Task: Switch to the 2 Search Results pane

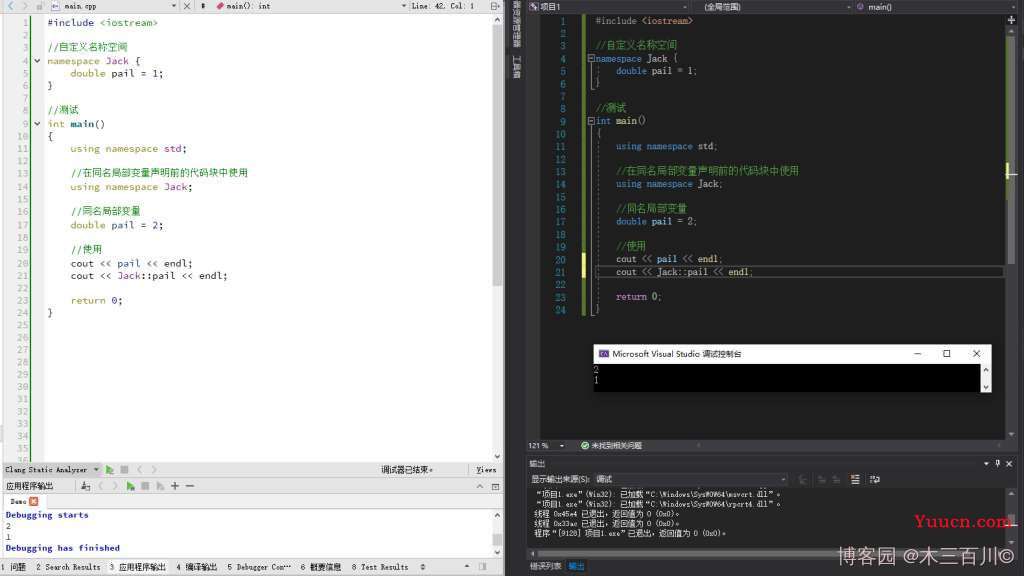Action: pyautogui.click(x=68, y=567)
